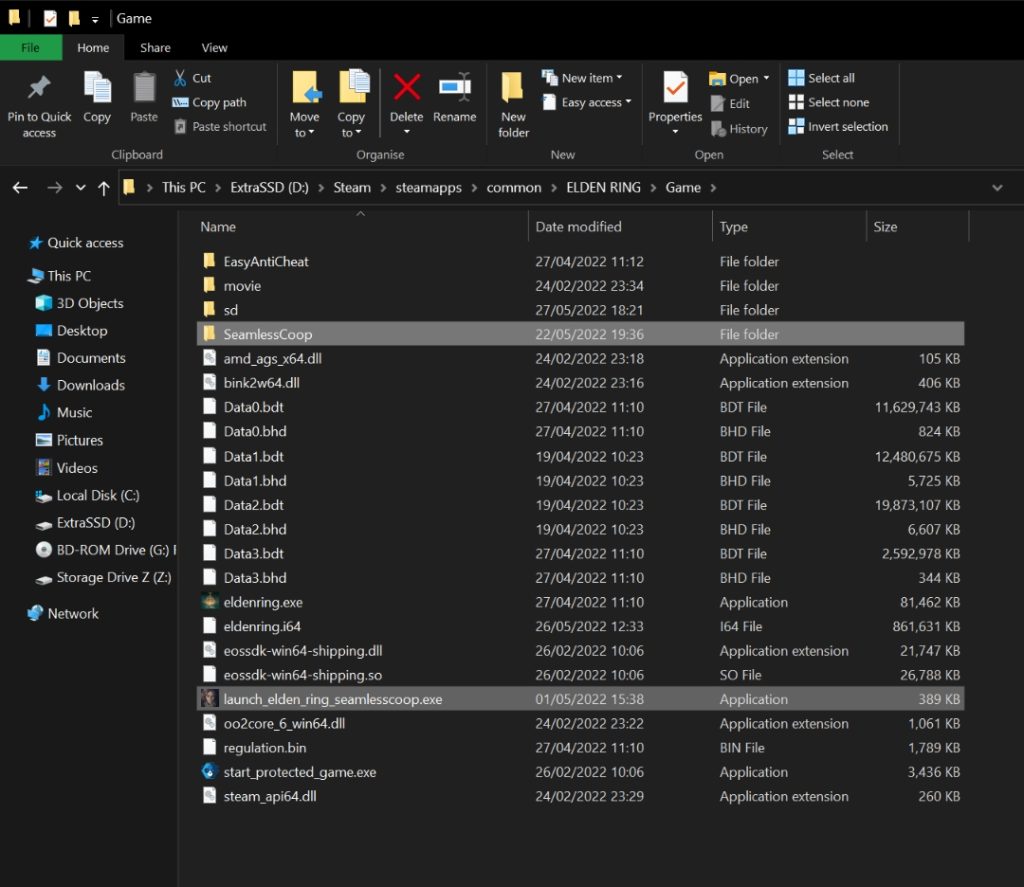Sort by the Size column header
Screen dimensions: 1024x887
coord(917,227)
